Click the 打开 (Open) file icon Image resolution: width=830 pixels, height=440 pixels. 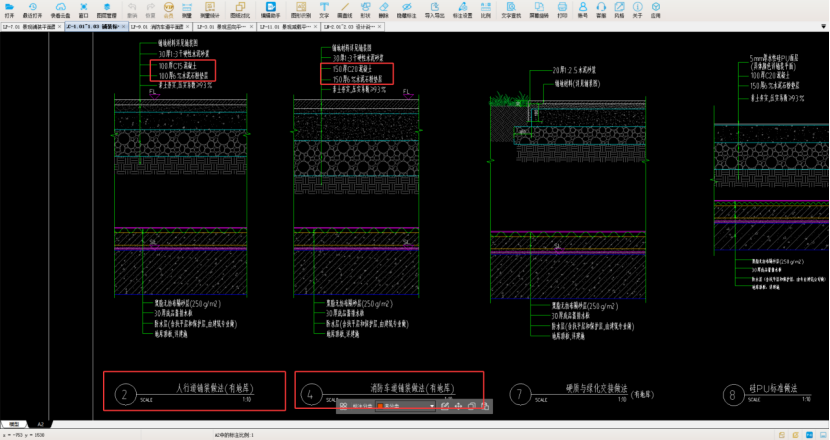(9, 9)
